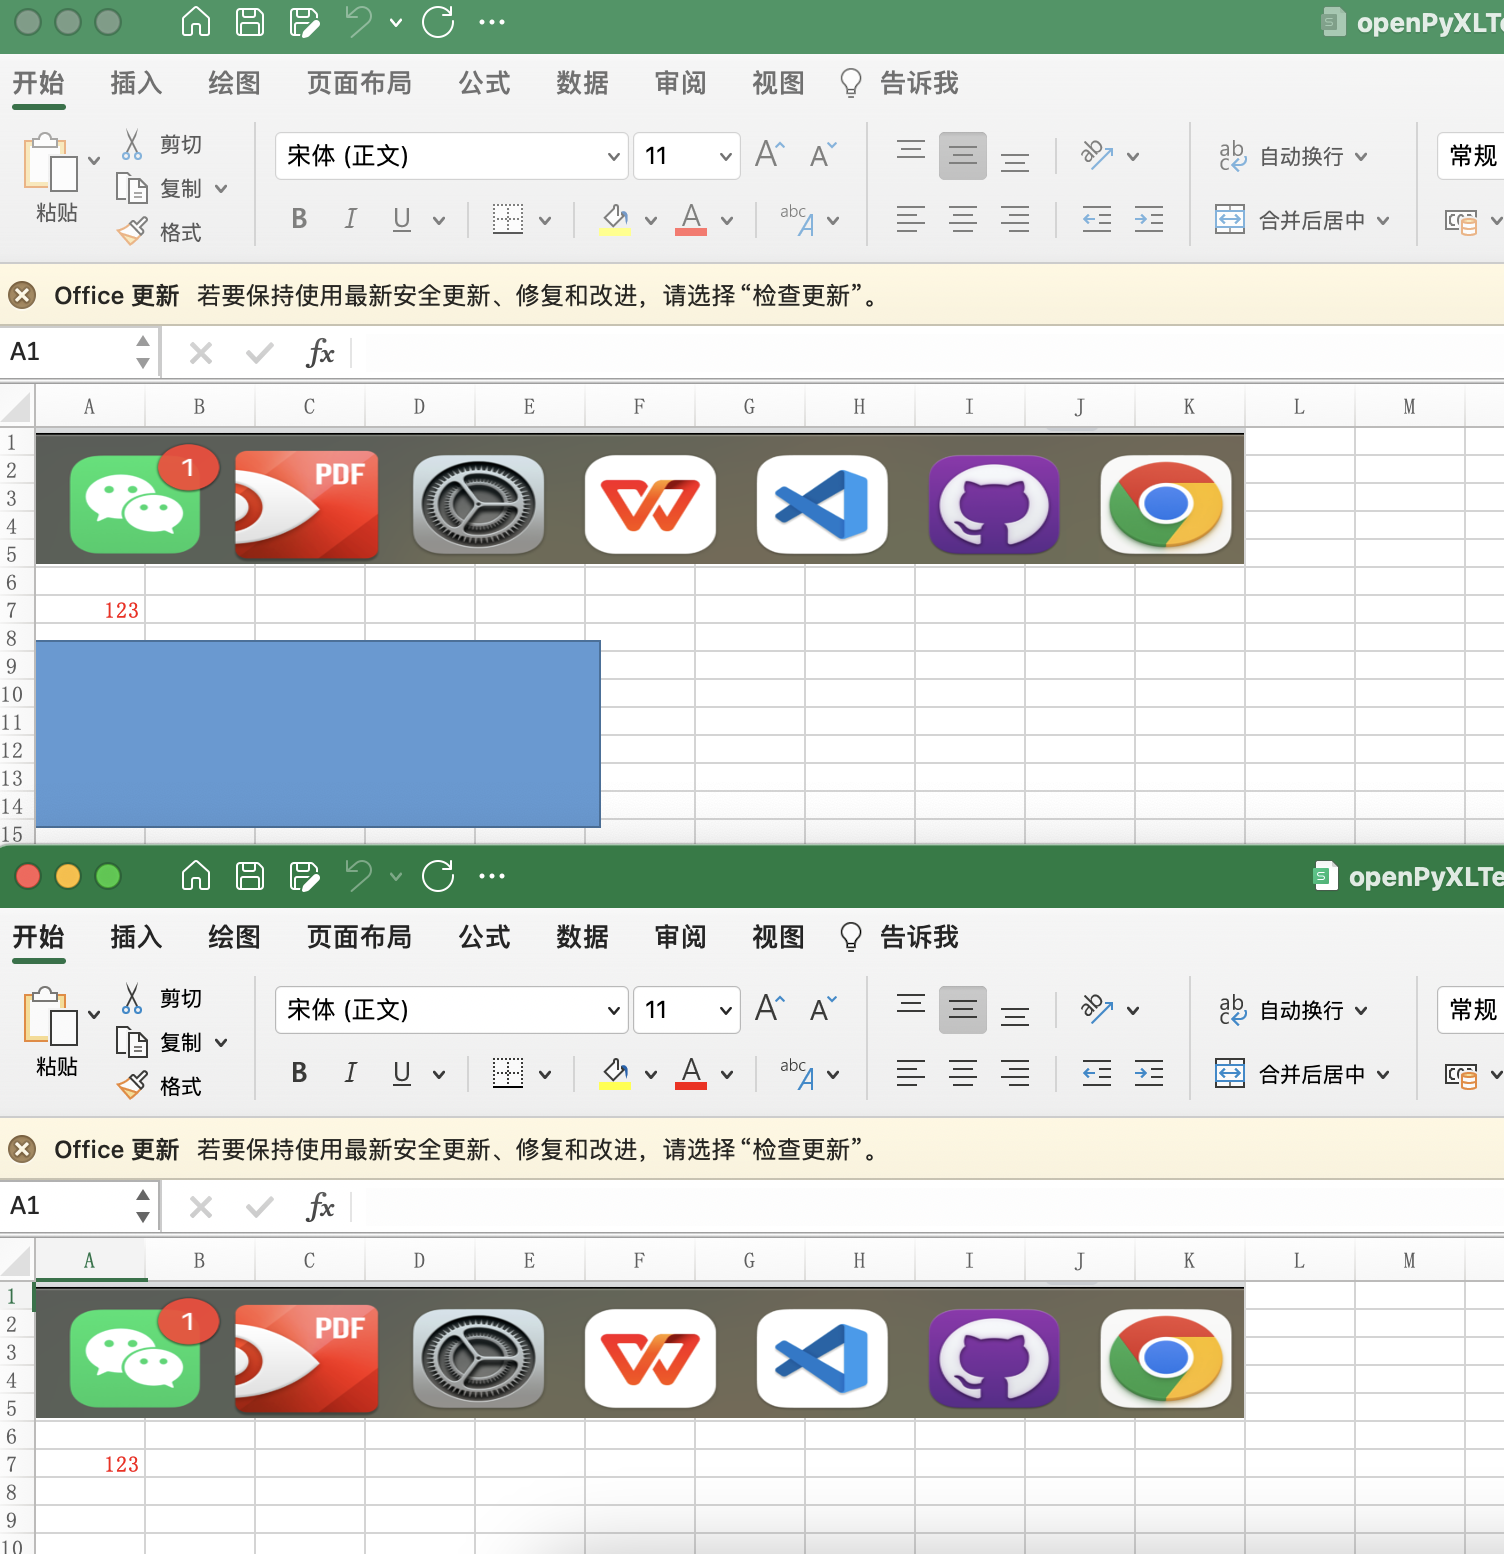This screenshot has width=1504, height=1554.
Task: Select the blue rectangle shape in the upper spreadsheet
Action: (318, 734)
